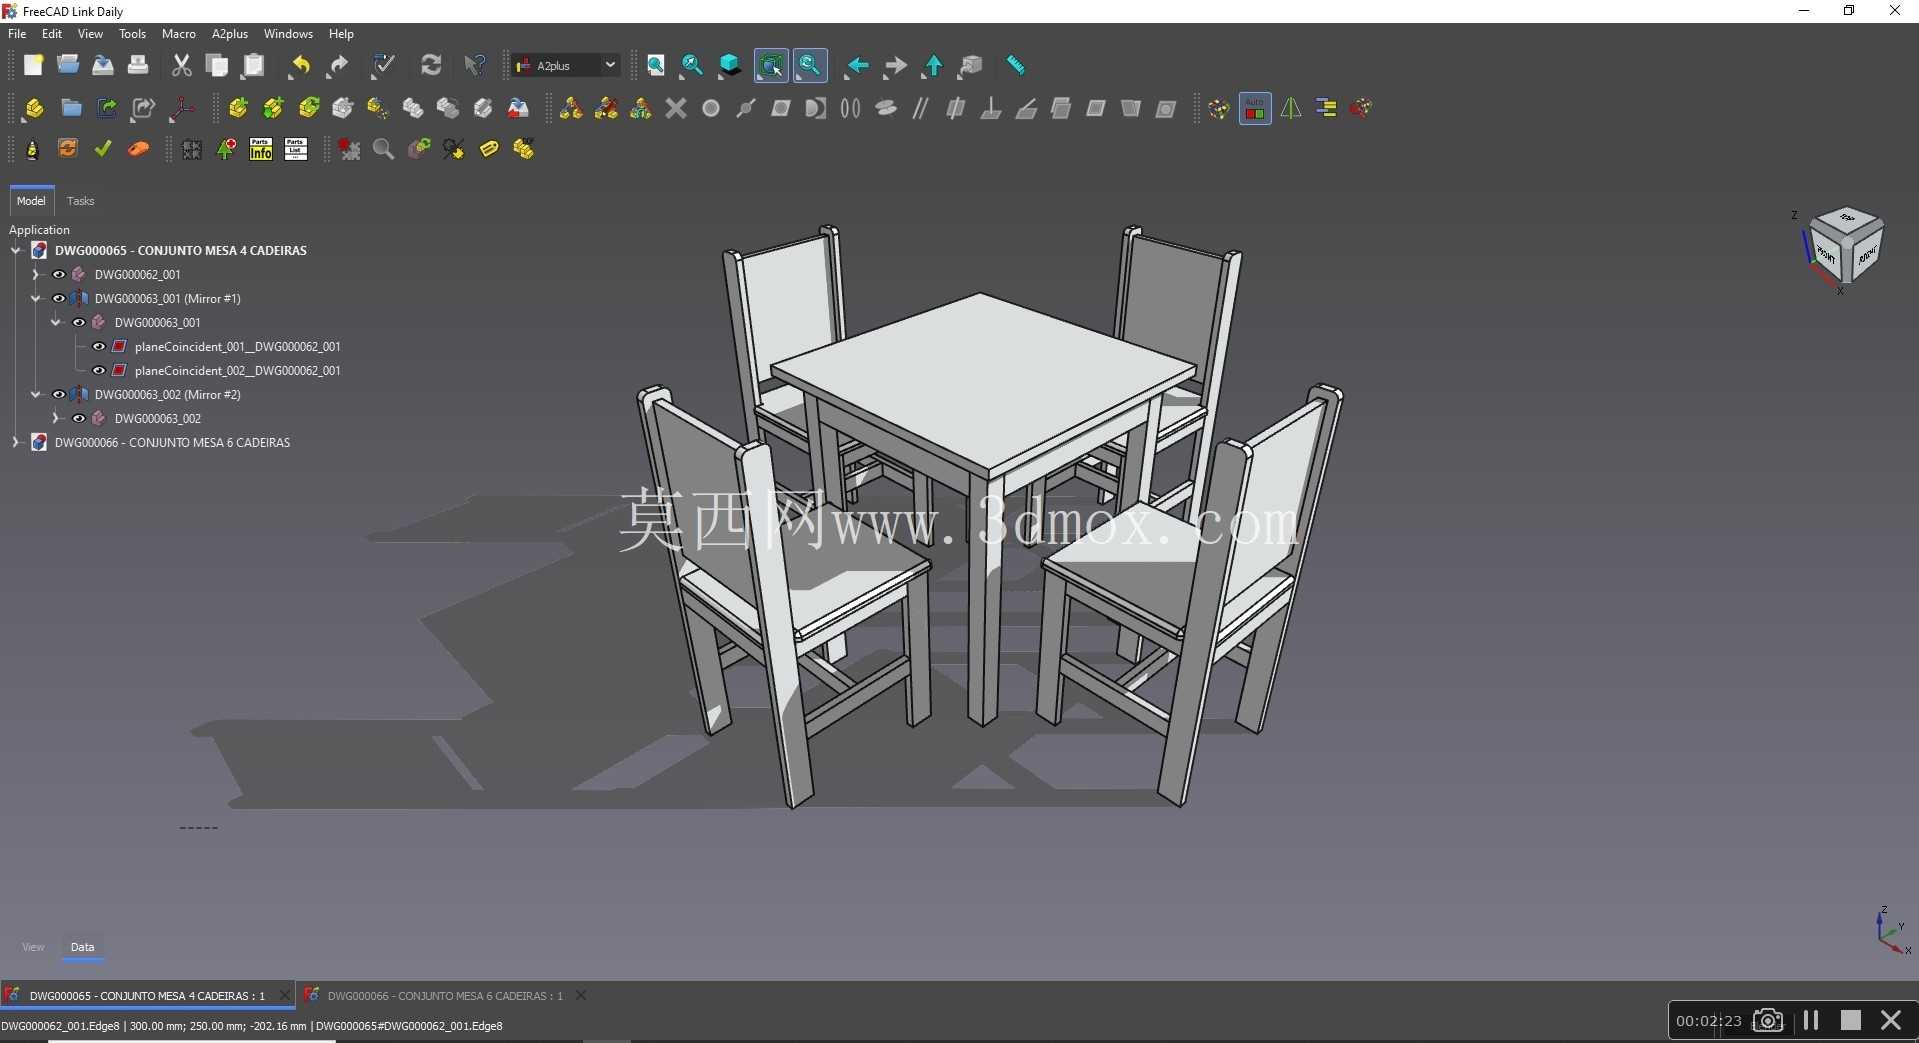Viewport: 1919px width, 1043px height.
Task: Take a screenshot with the recorder camera button
Action: (1768, 1020)
